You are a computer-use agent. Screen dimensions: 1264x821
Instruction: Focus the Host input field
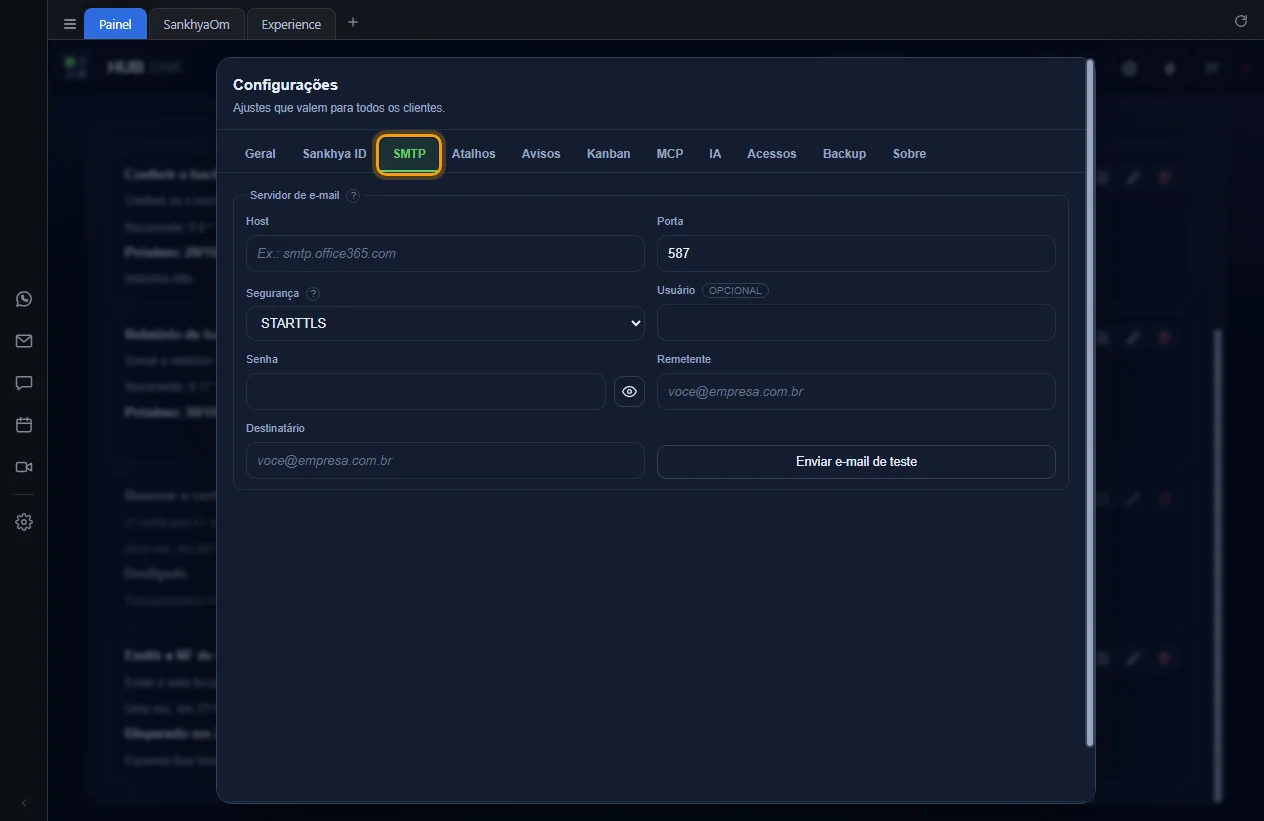point(445,253)
